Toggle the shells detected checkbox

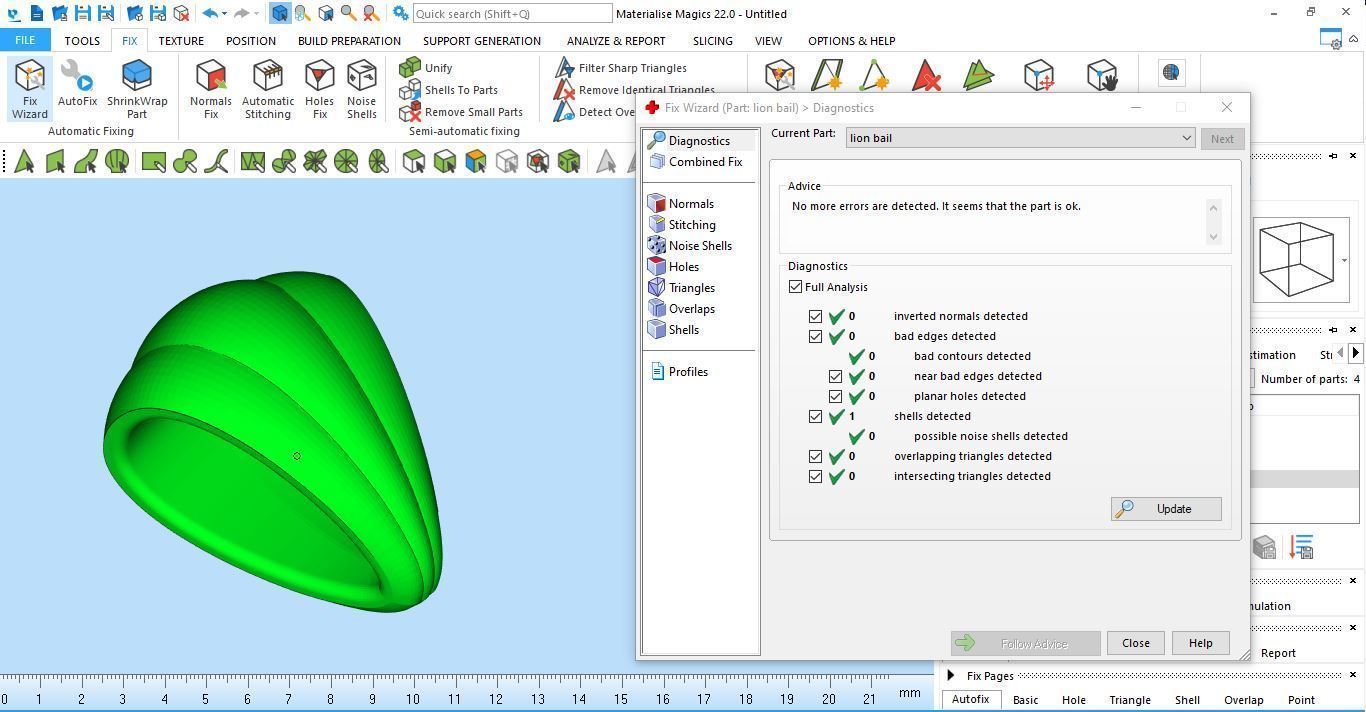pyautogui.click(x=816, y=416)
